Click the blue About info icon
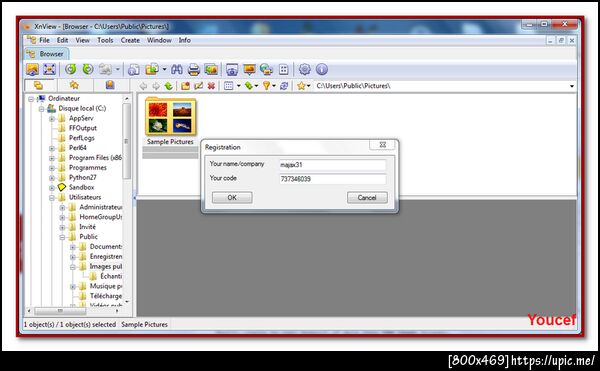This screenshot has width=600, height=371. click(x=322, y=69)
